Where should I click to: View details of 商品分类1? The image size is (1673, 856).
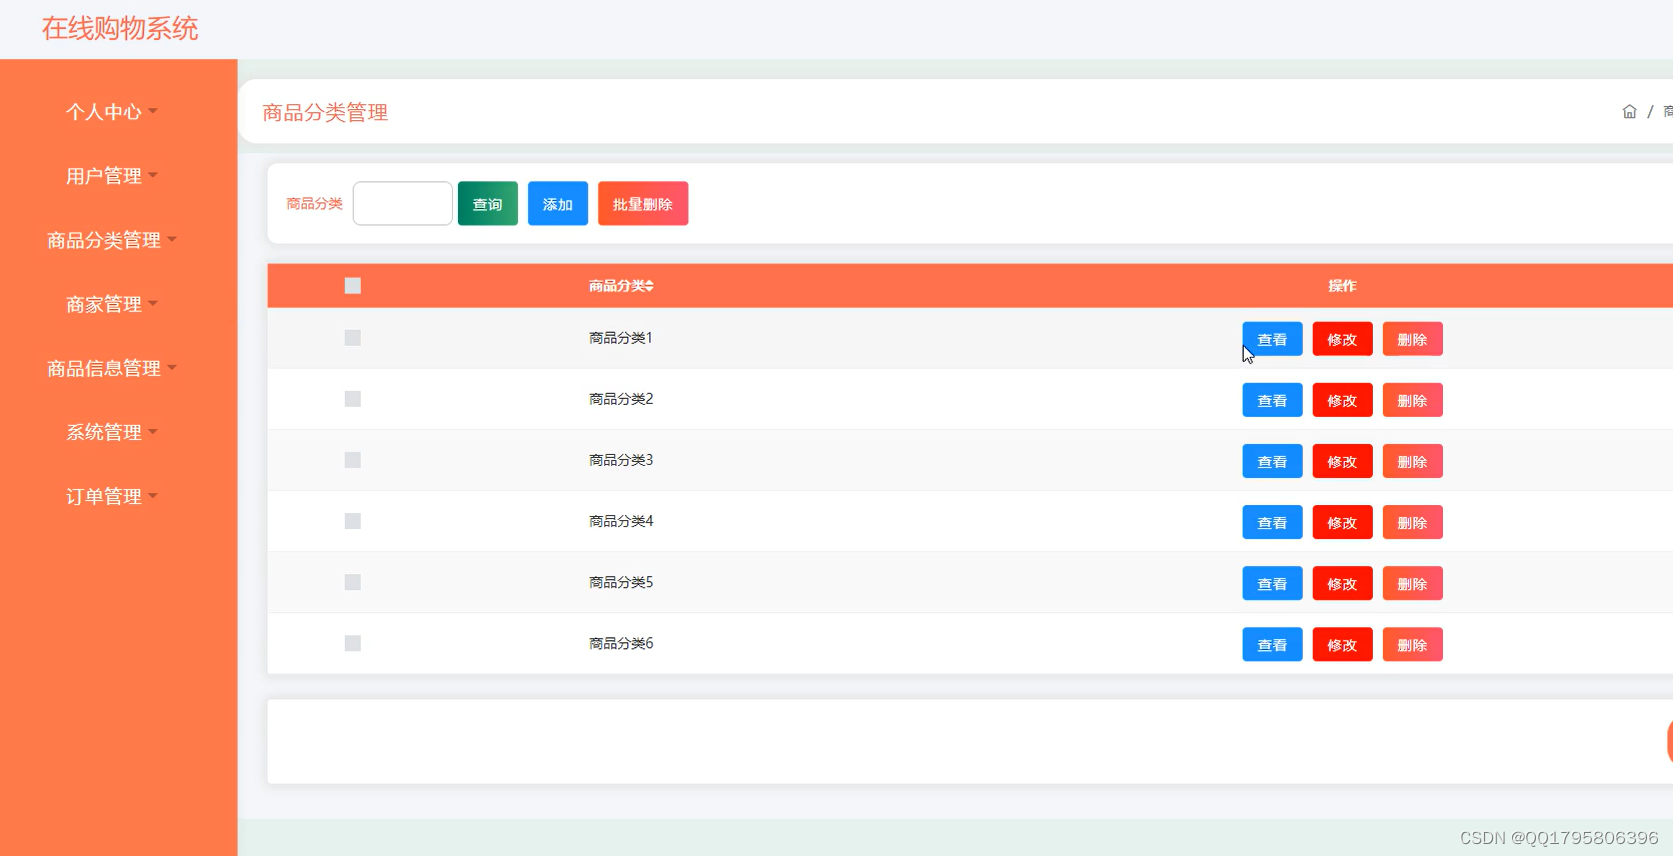click(1272, 339)
